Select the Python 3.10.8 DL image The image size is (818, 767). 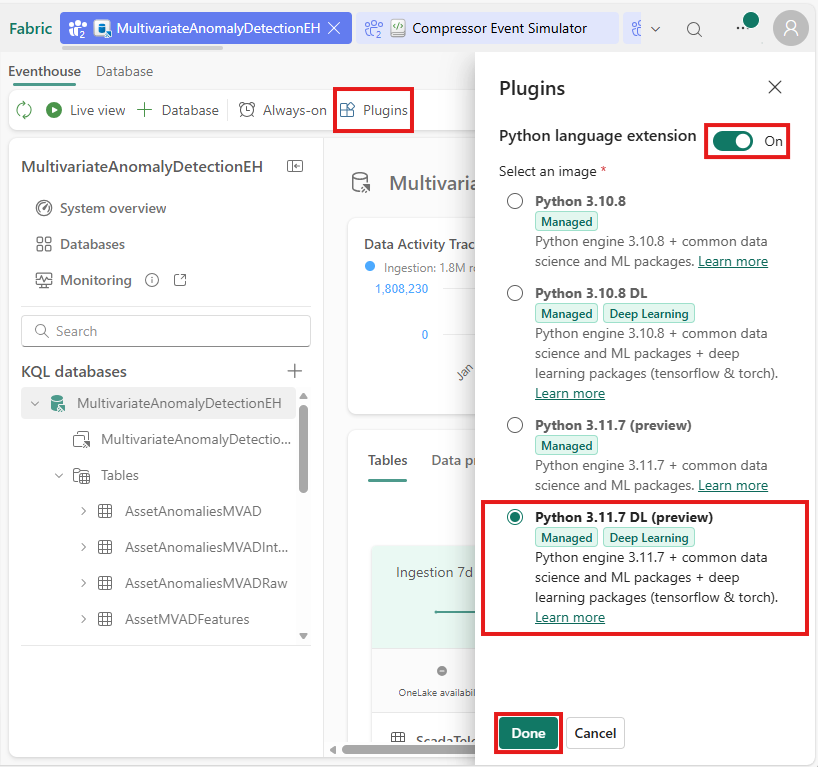click(x=515, y=293)
